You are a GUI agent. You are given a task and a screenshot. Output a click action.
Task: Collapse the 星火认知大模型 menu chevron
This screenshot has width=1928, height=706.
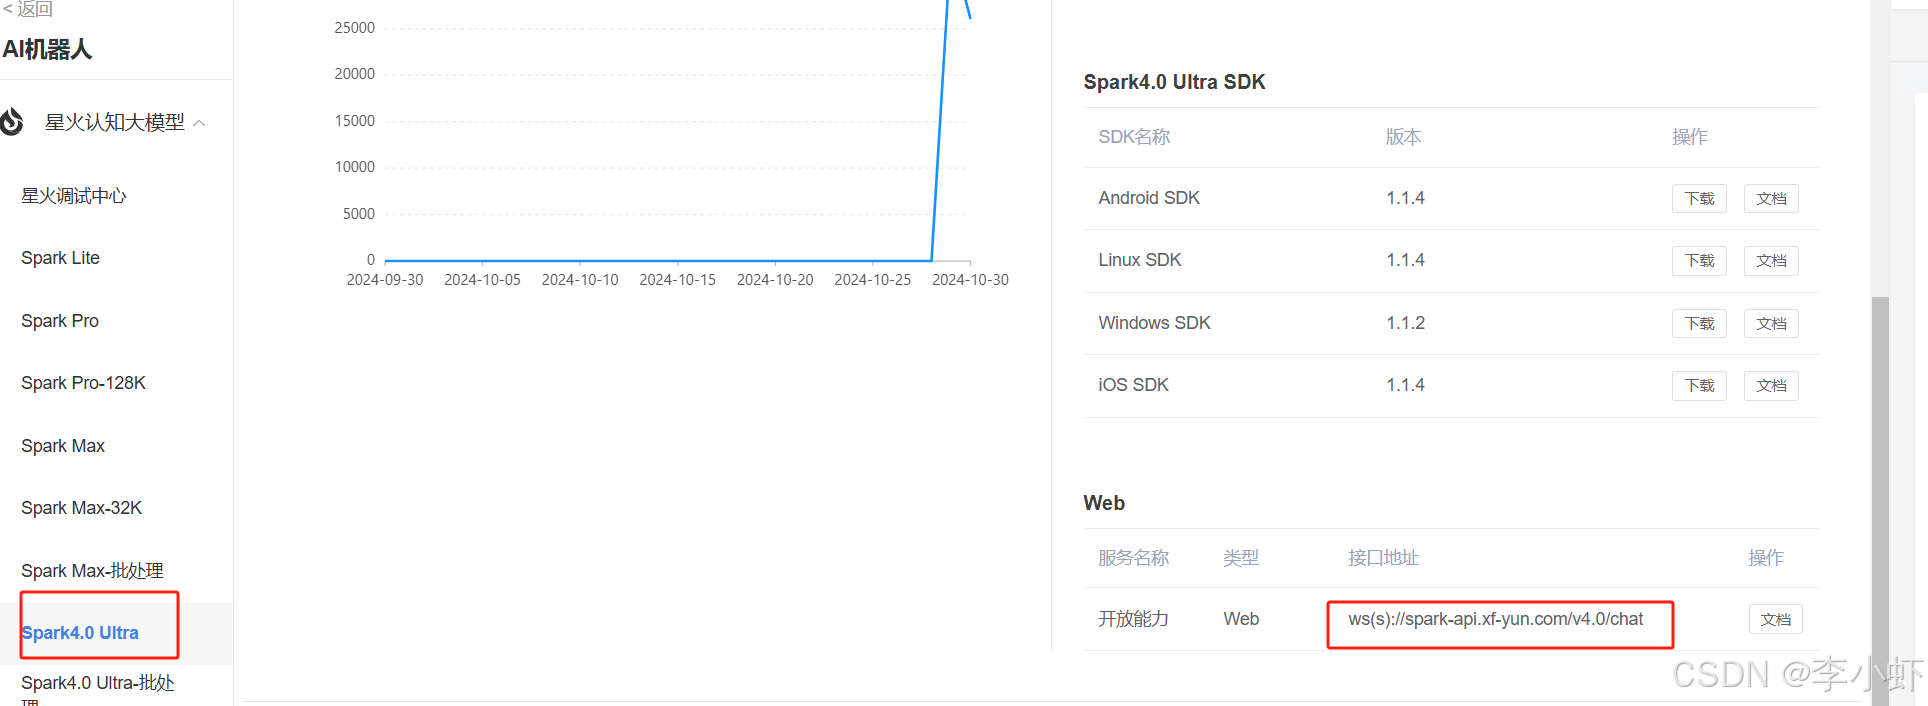(199, 123)
